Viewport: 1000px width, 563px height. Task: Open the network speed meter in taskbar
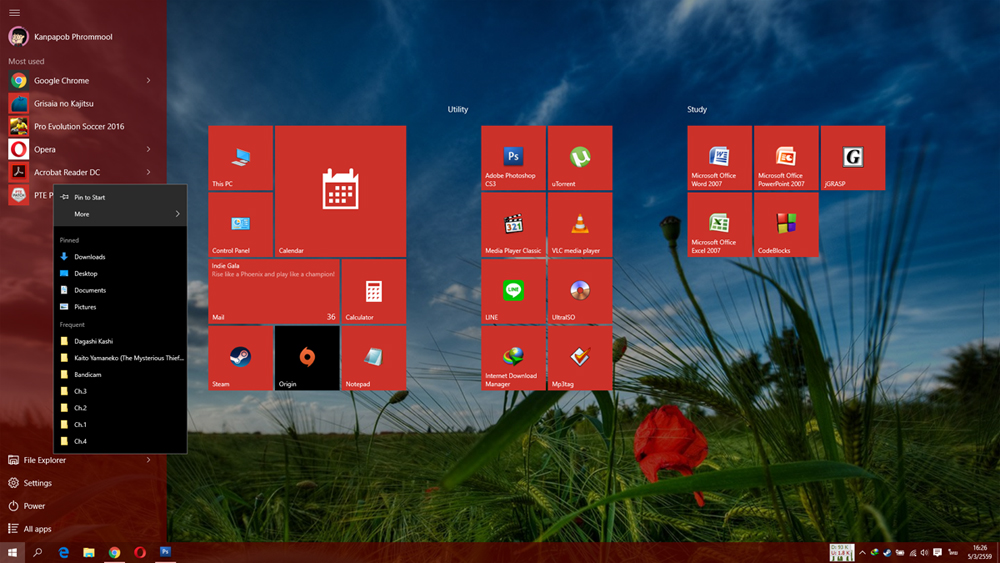[842, 553]
